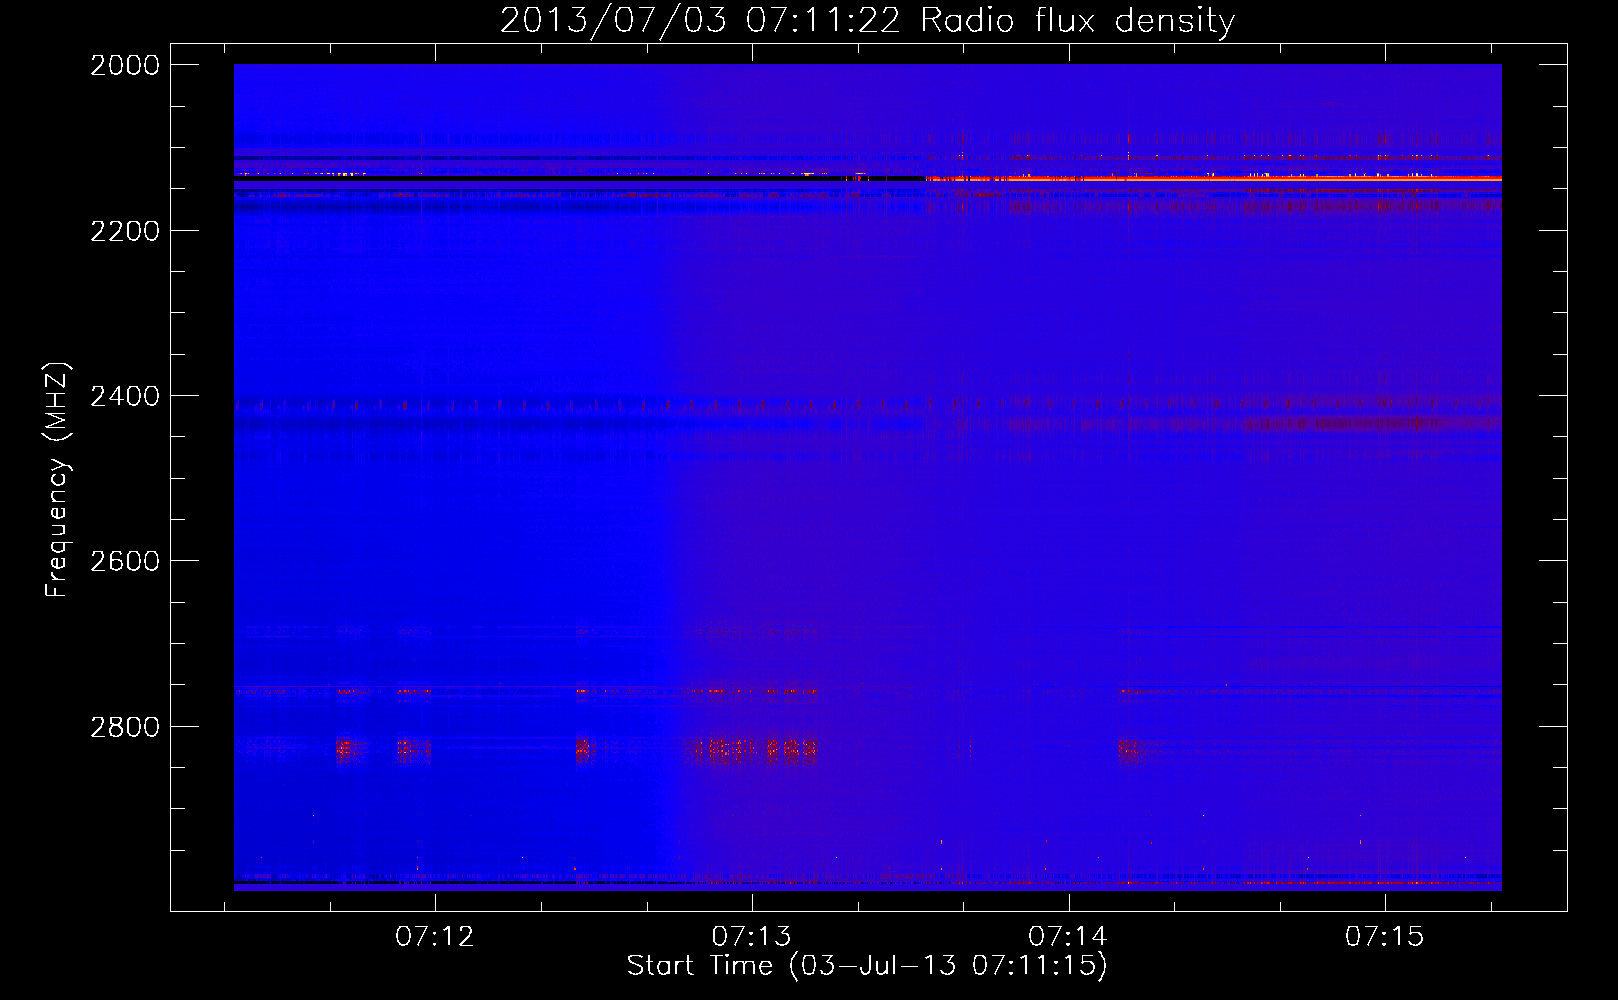The image size is (1618, 1000).
Task: Click the 'Frequency (MHZ)' axis label
Action: point(57,480)
